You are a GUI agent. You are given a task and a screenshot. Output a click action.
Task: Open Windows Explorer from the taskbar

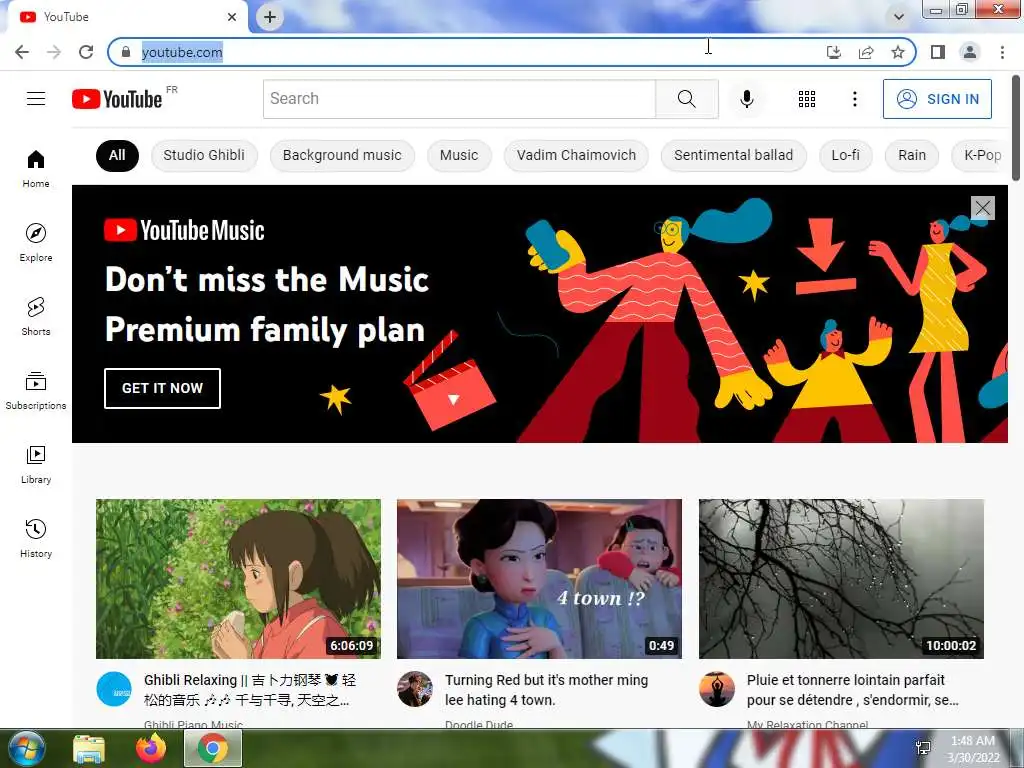[89, 748]
